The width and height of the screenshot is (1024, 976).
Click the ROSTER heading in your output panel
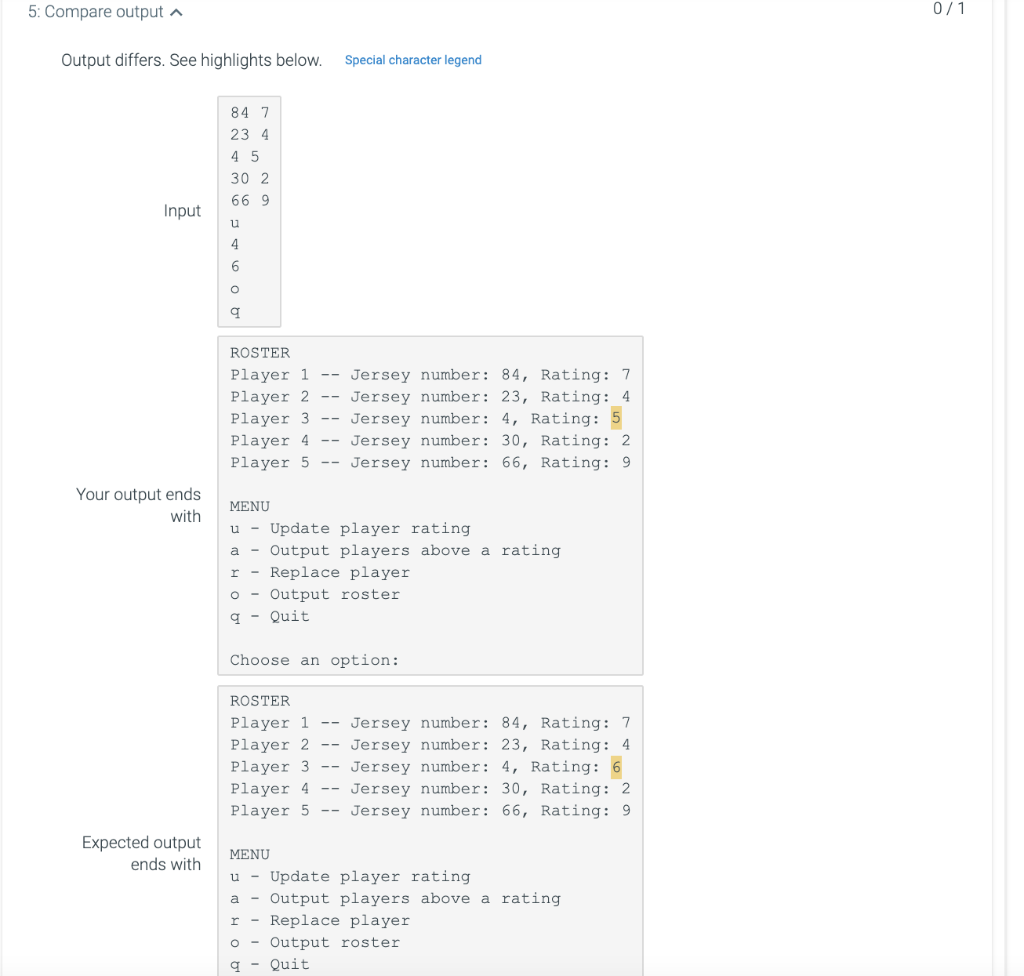259,352
